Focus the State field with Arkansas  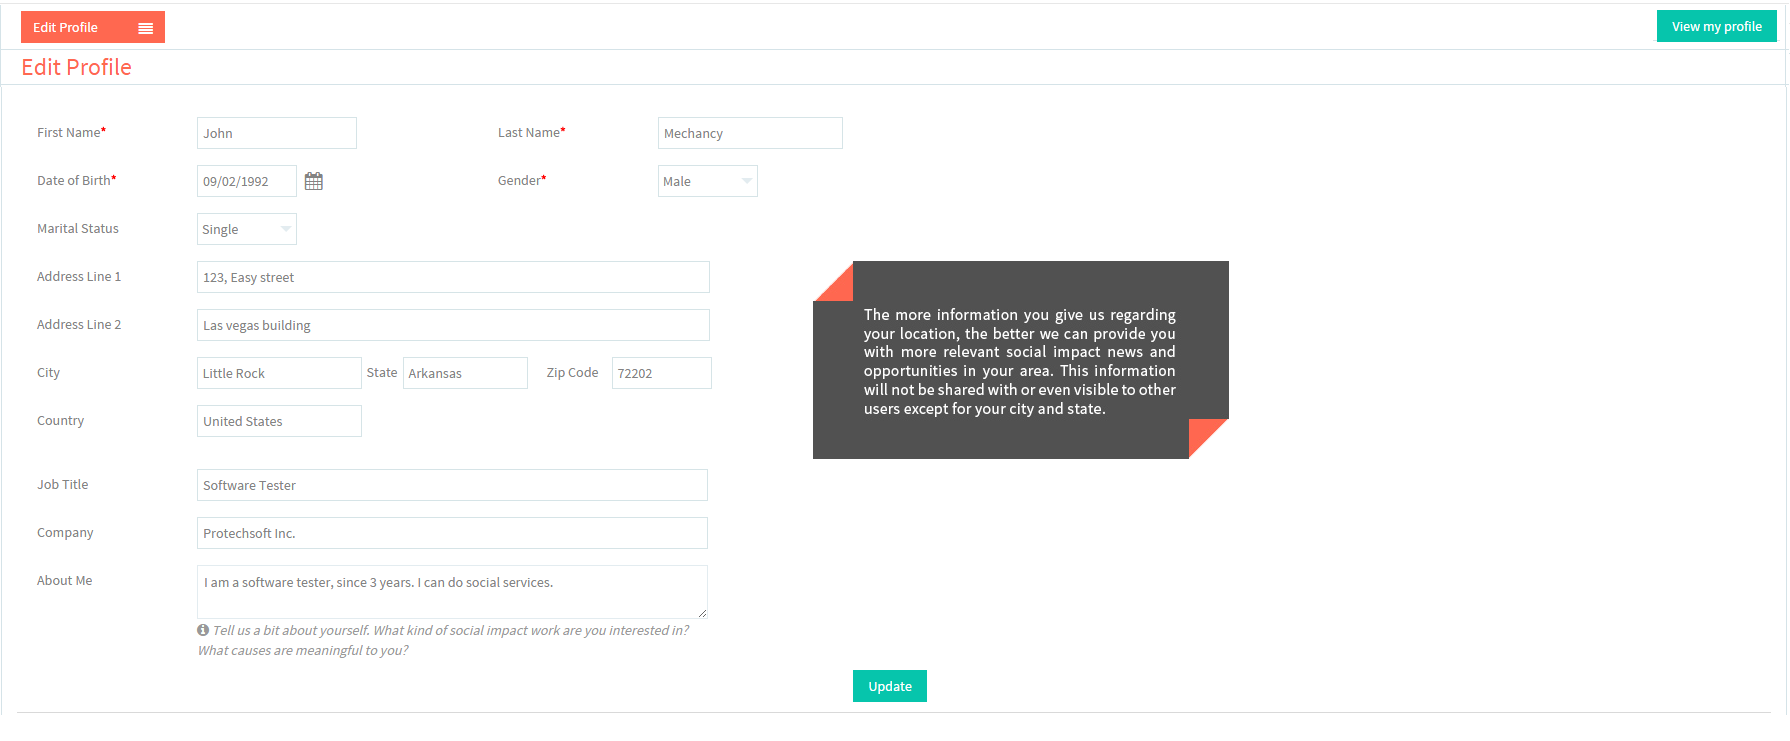pos(465,373)
